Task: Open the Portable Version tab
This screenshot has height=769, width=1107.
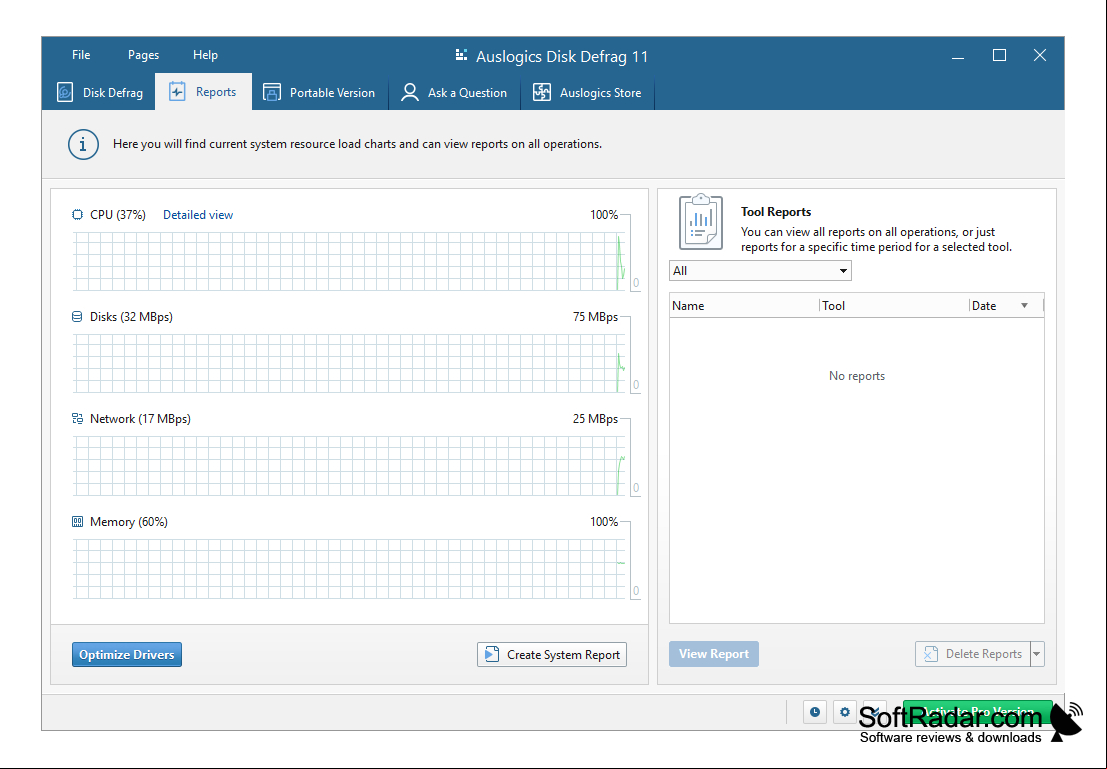Action: pyautogui.click(x=320, y=93)
